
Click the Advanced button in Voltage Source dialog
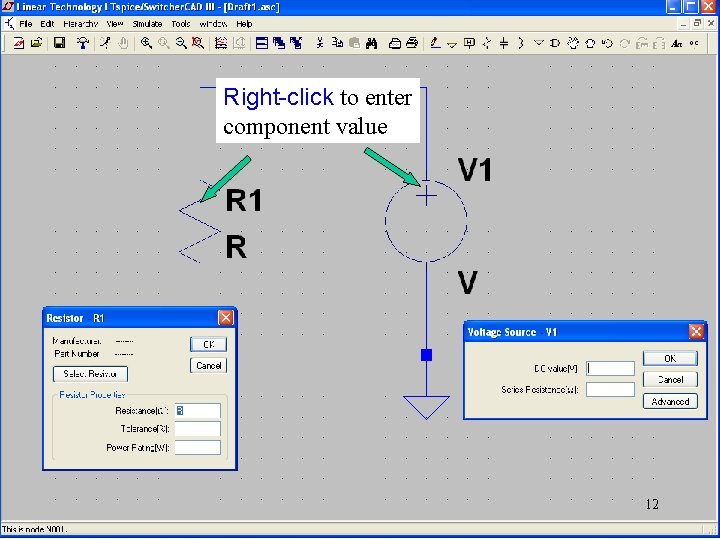(670, 401)
